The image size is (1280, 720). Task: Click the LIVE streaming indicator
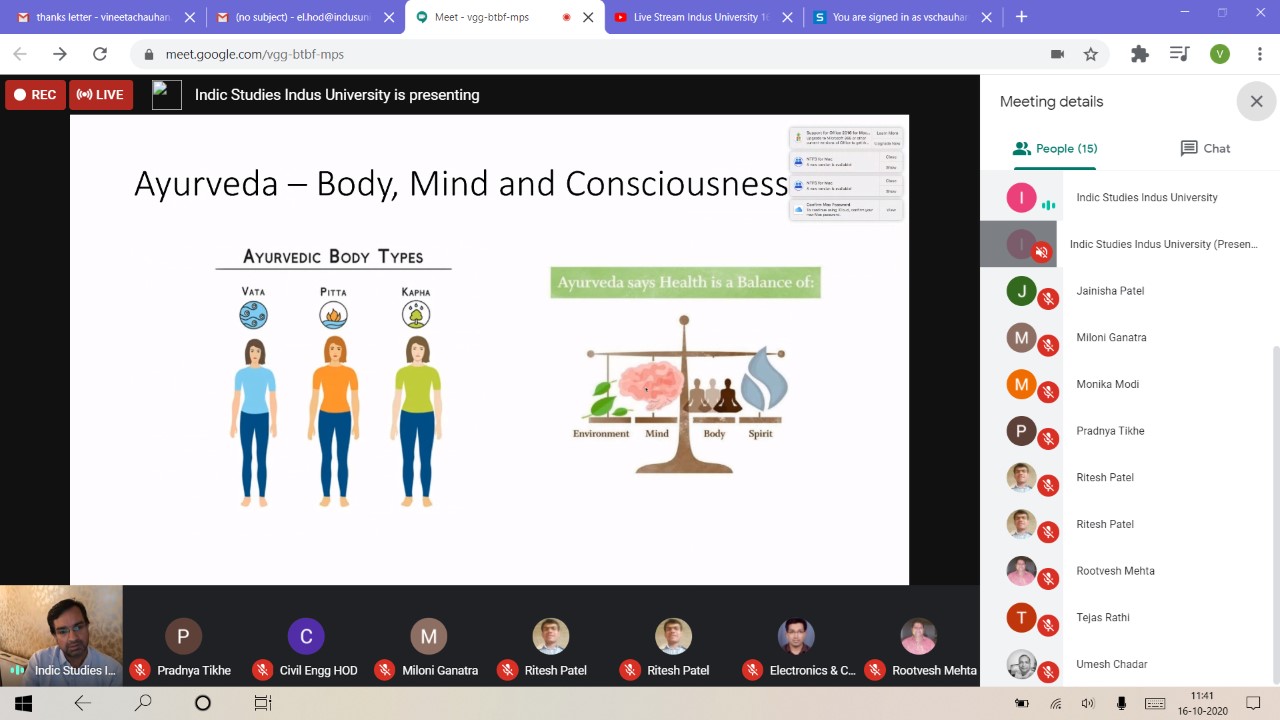click(x=101, y=95)
